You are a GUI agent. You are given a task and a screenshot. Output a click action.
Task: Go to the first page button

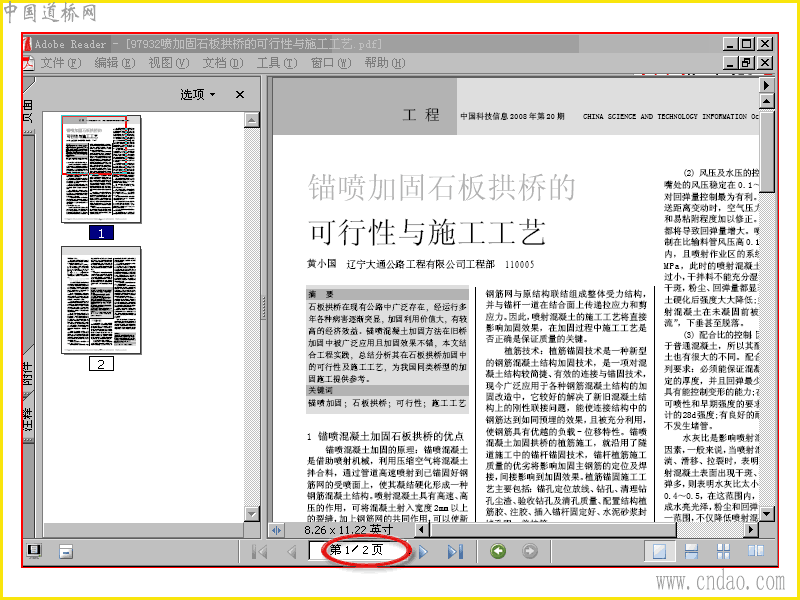pyautogui.click(x=260, y=552)
